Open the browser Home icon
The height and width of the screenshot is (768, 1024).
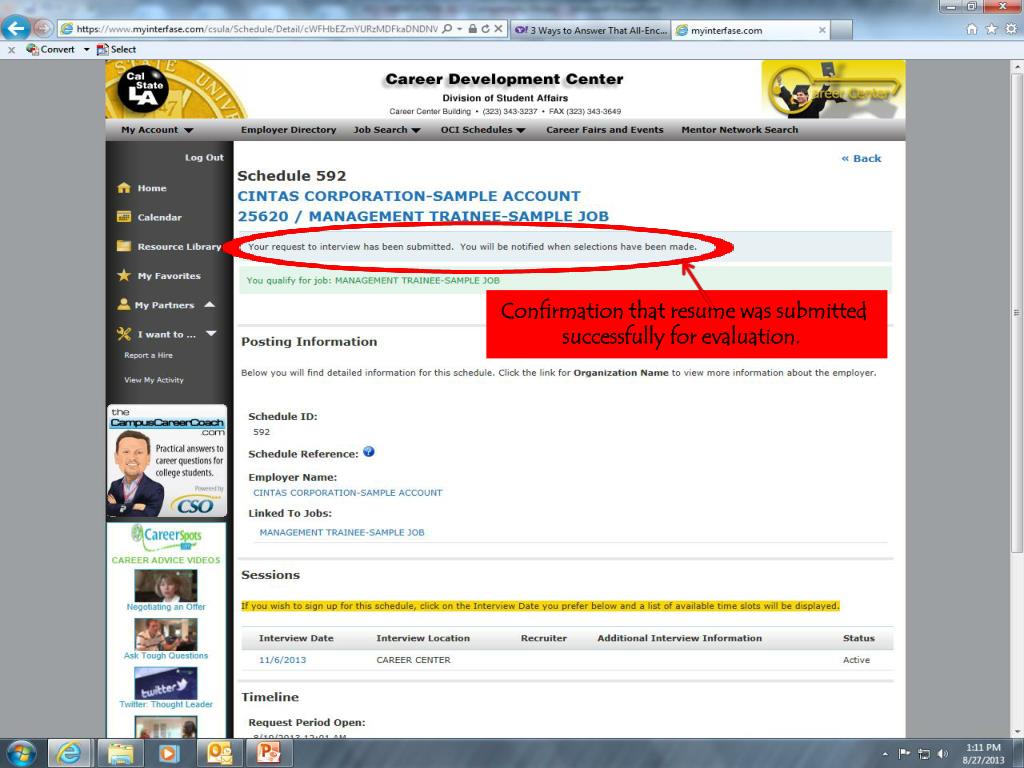[972, 29]
